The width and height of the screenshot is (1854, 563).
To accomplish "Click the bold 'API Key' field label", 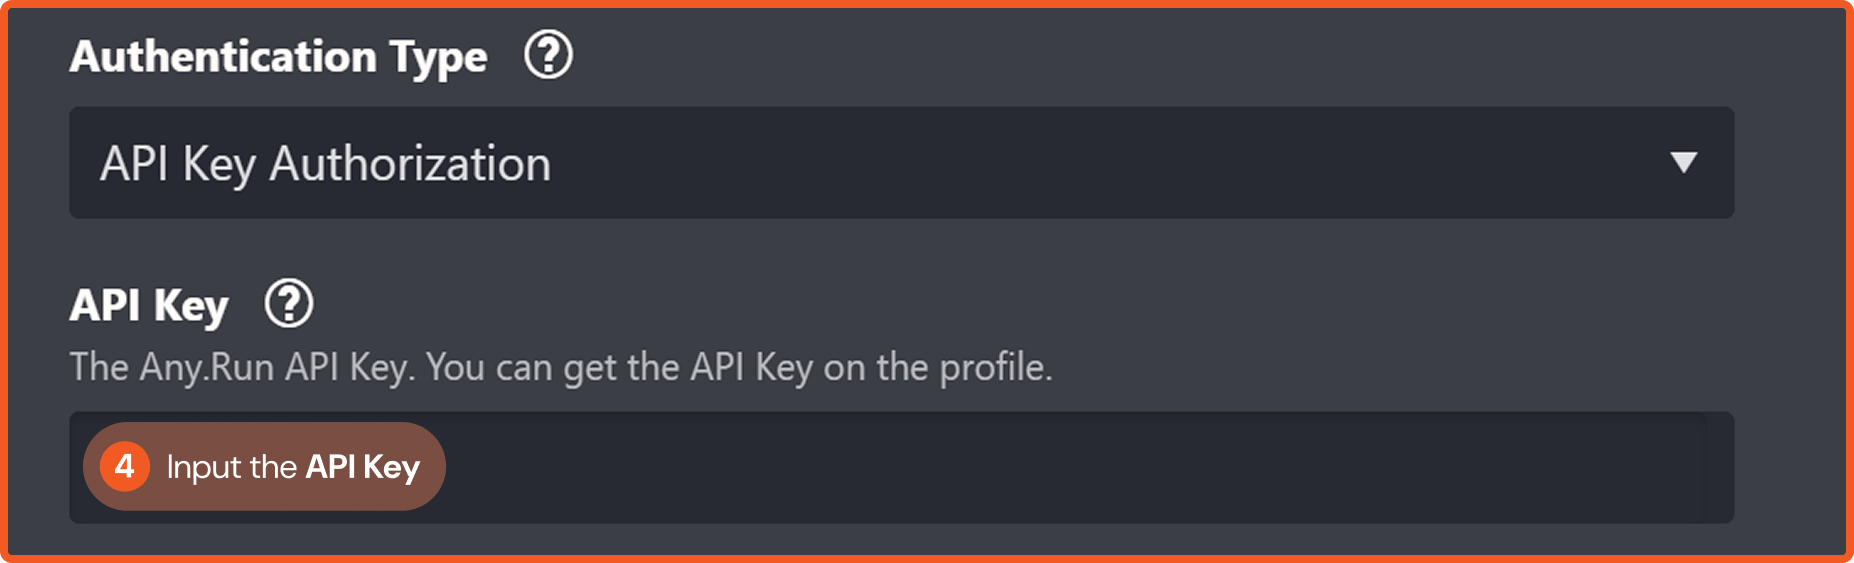I will 149,305.
